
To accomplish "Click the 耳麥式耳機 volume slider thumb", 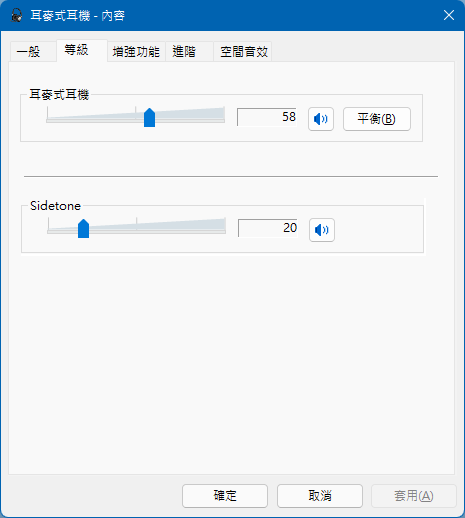I will pyautogui.click(x=149, y=118).
